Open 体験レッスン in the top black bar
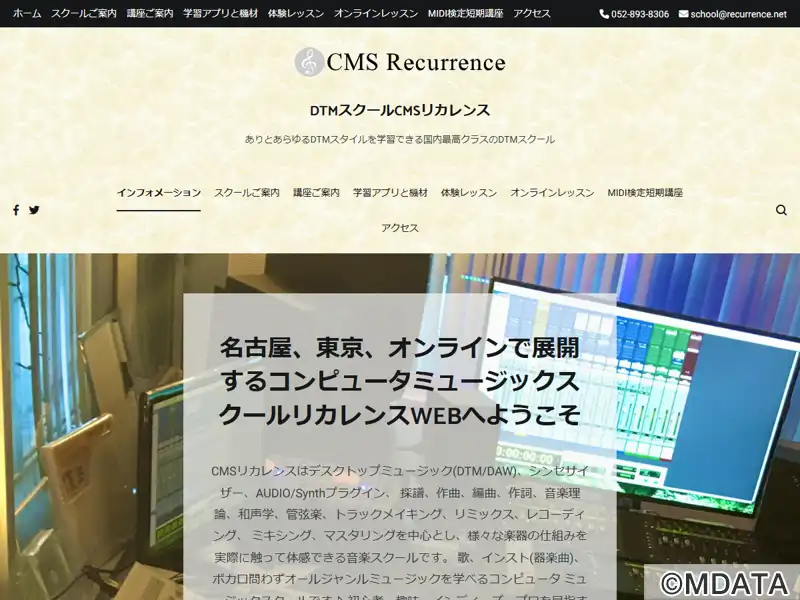800x600 pixels. pos(296,14)
